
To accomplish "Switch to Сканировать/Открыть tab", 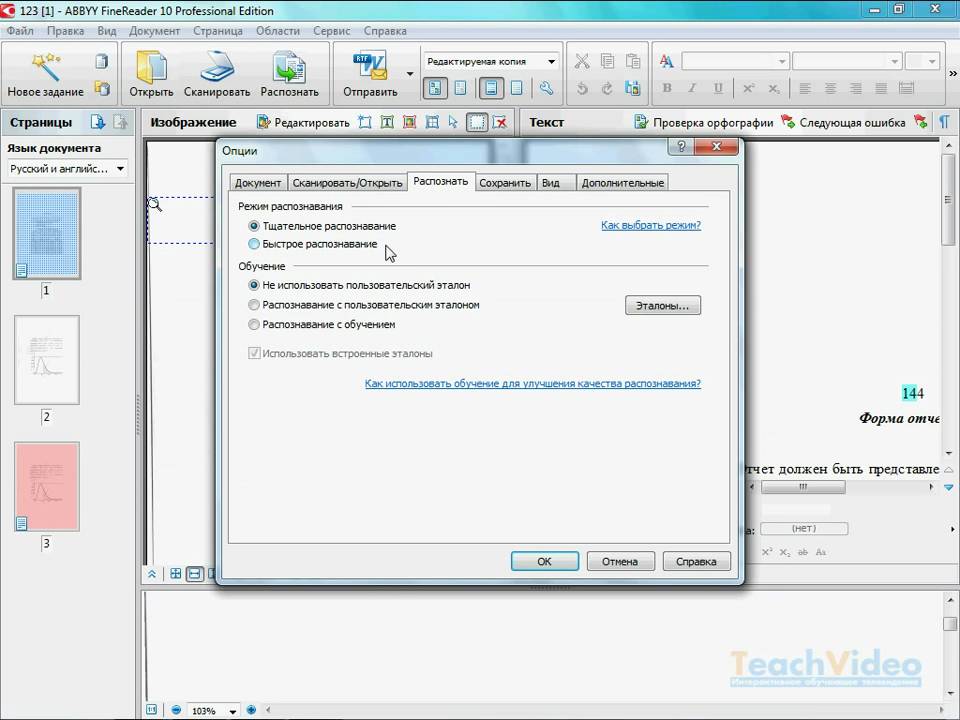I will point(347,182).
